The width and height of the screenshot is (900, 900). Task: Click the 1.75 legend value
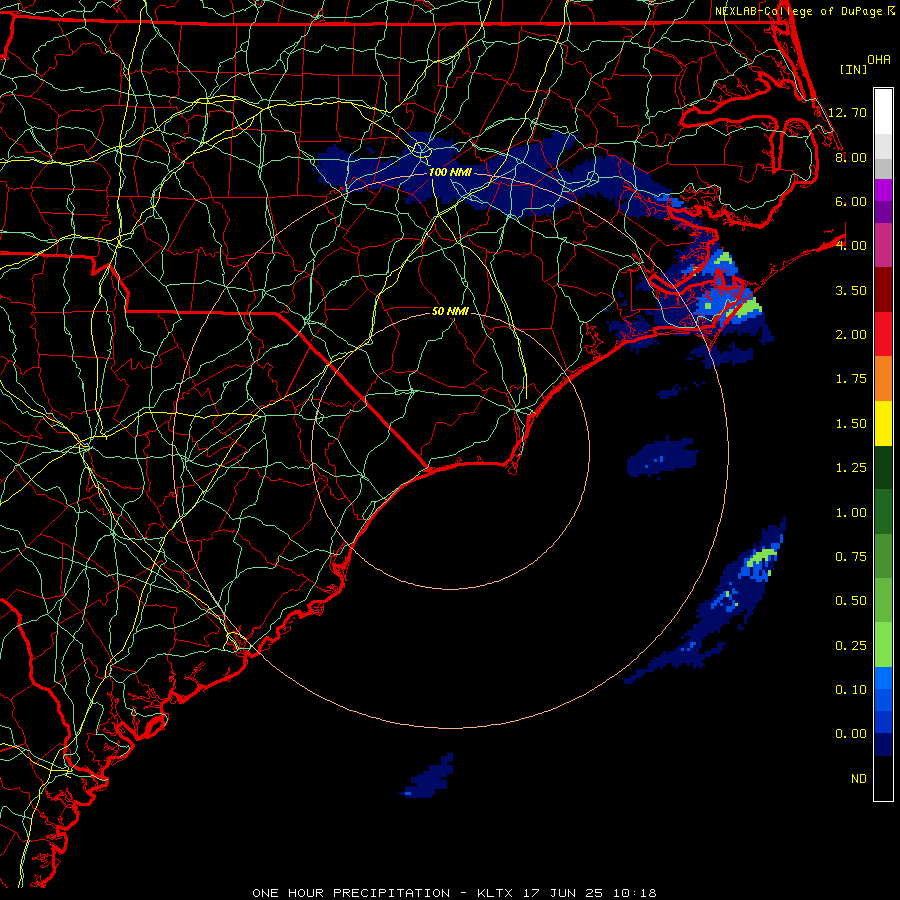click(x=851, y=379)
